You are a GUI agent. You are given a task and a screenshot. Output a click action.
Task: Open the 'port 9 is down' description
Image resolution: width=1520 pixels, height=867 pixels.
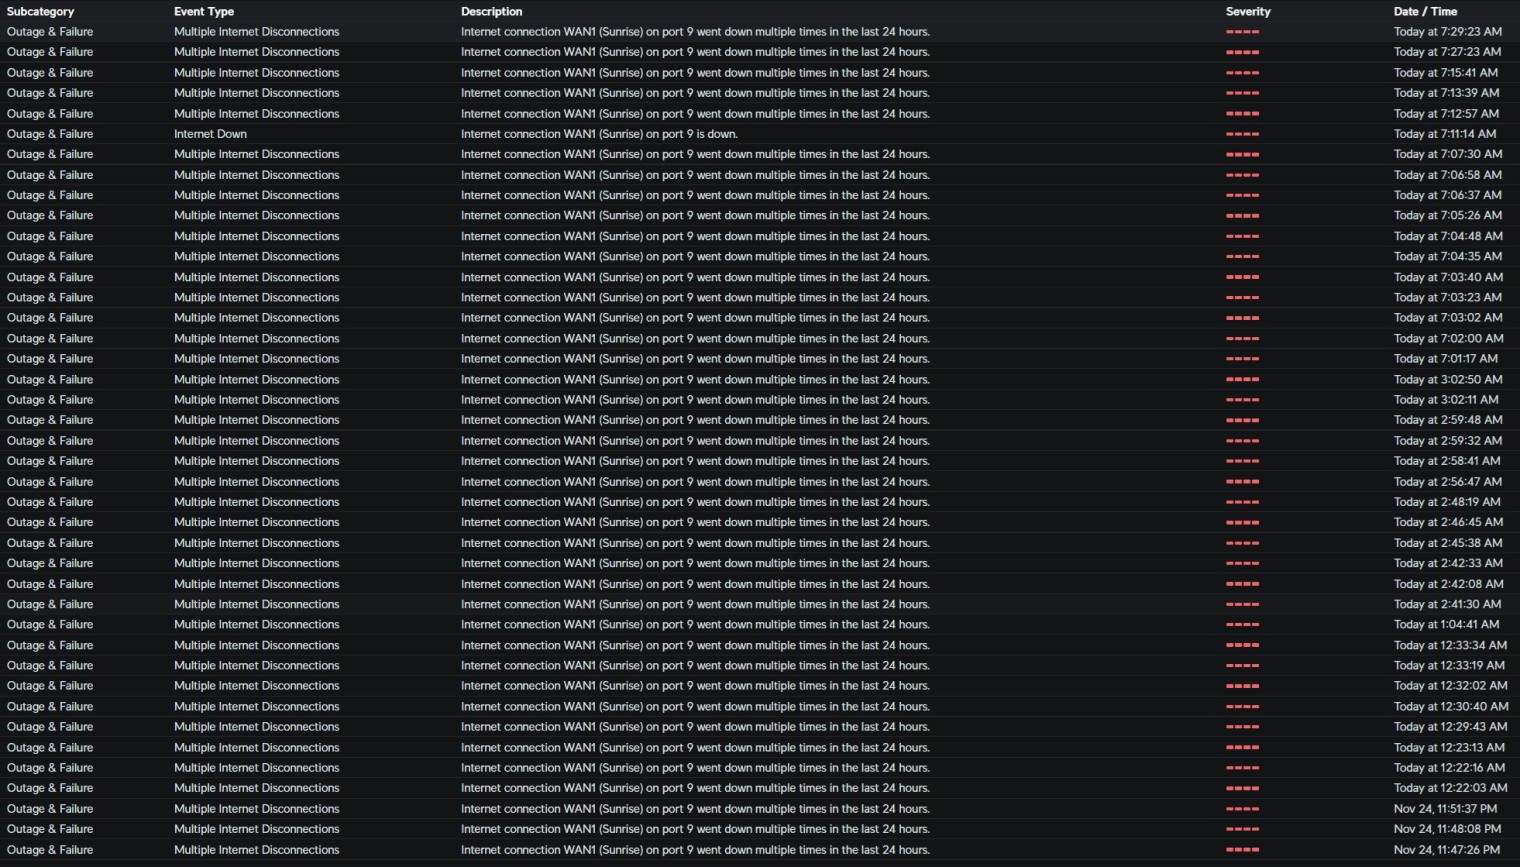pos(598,134)
